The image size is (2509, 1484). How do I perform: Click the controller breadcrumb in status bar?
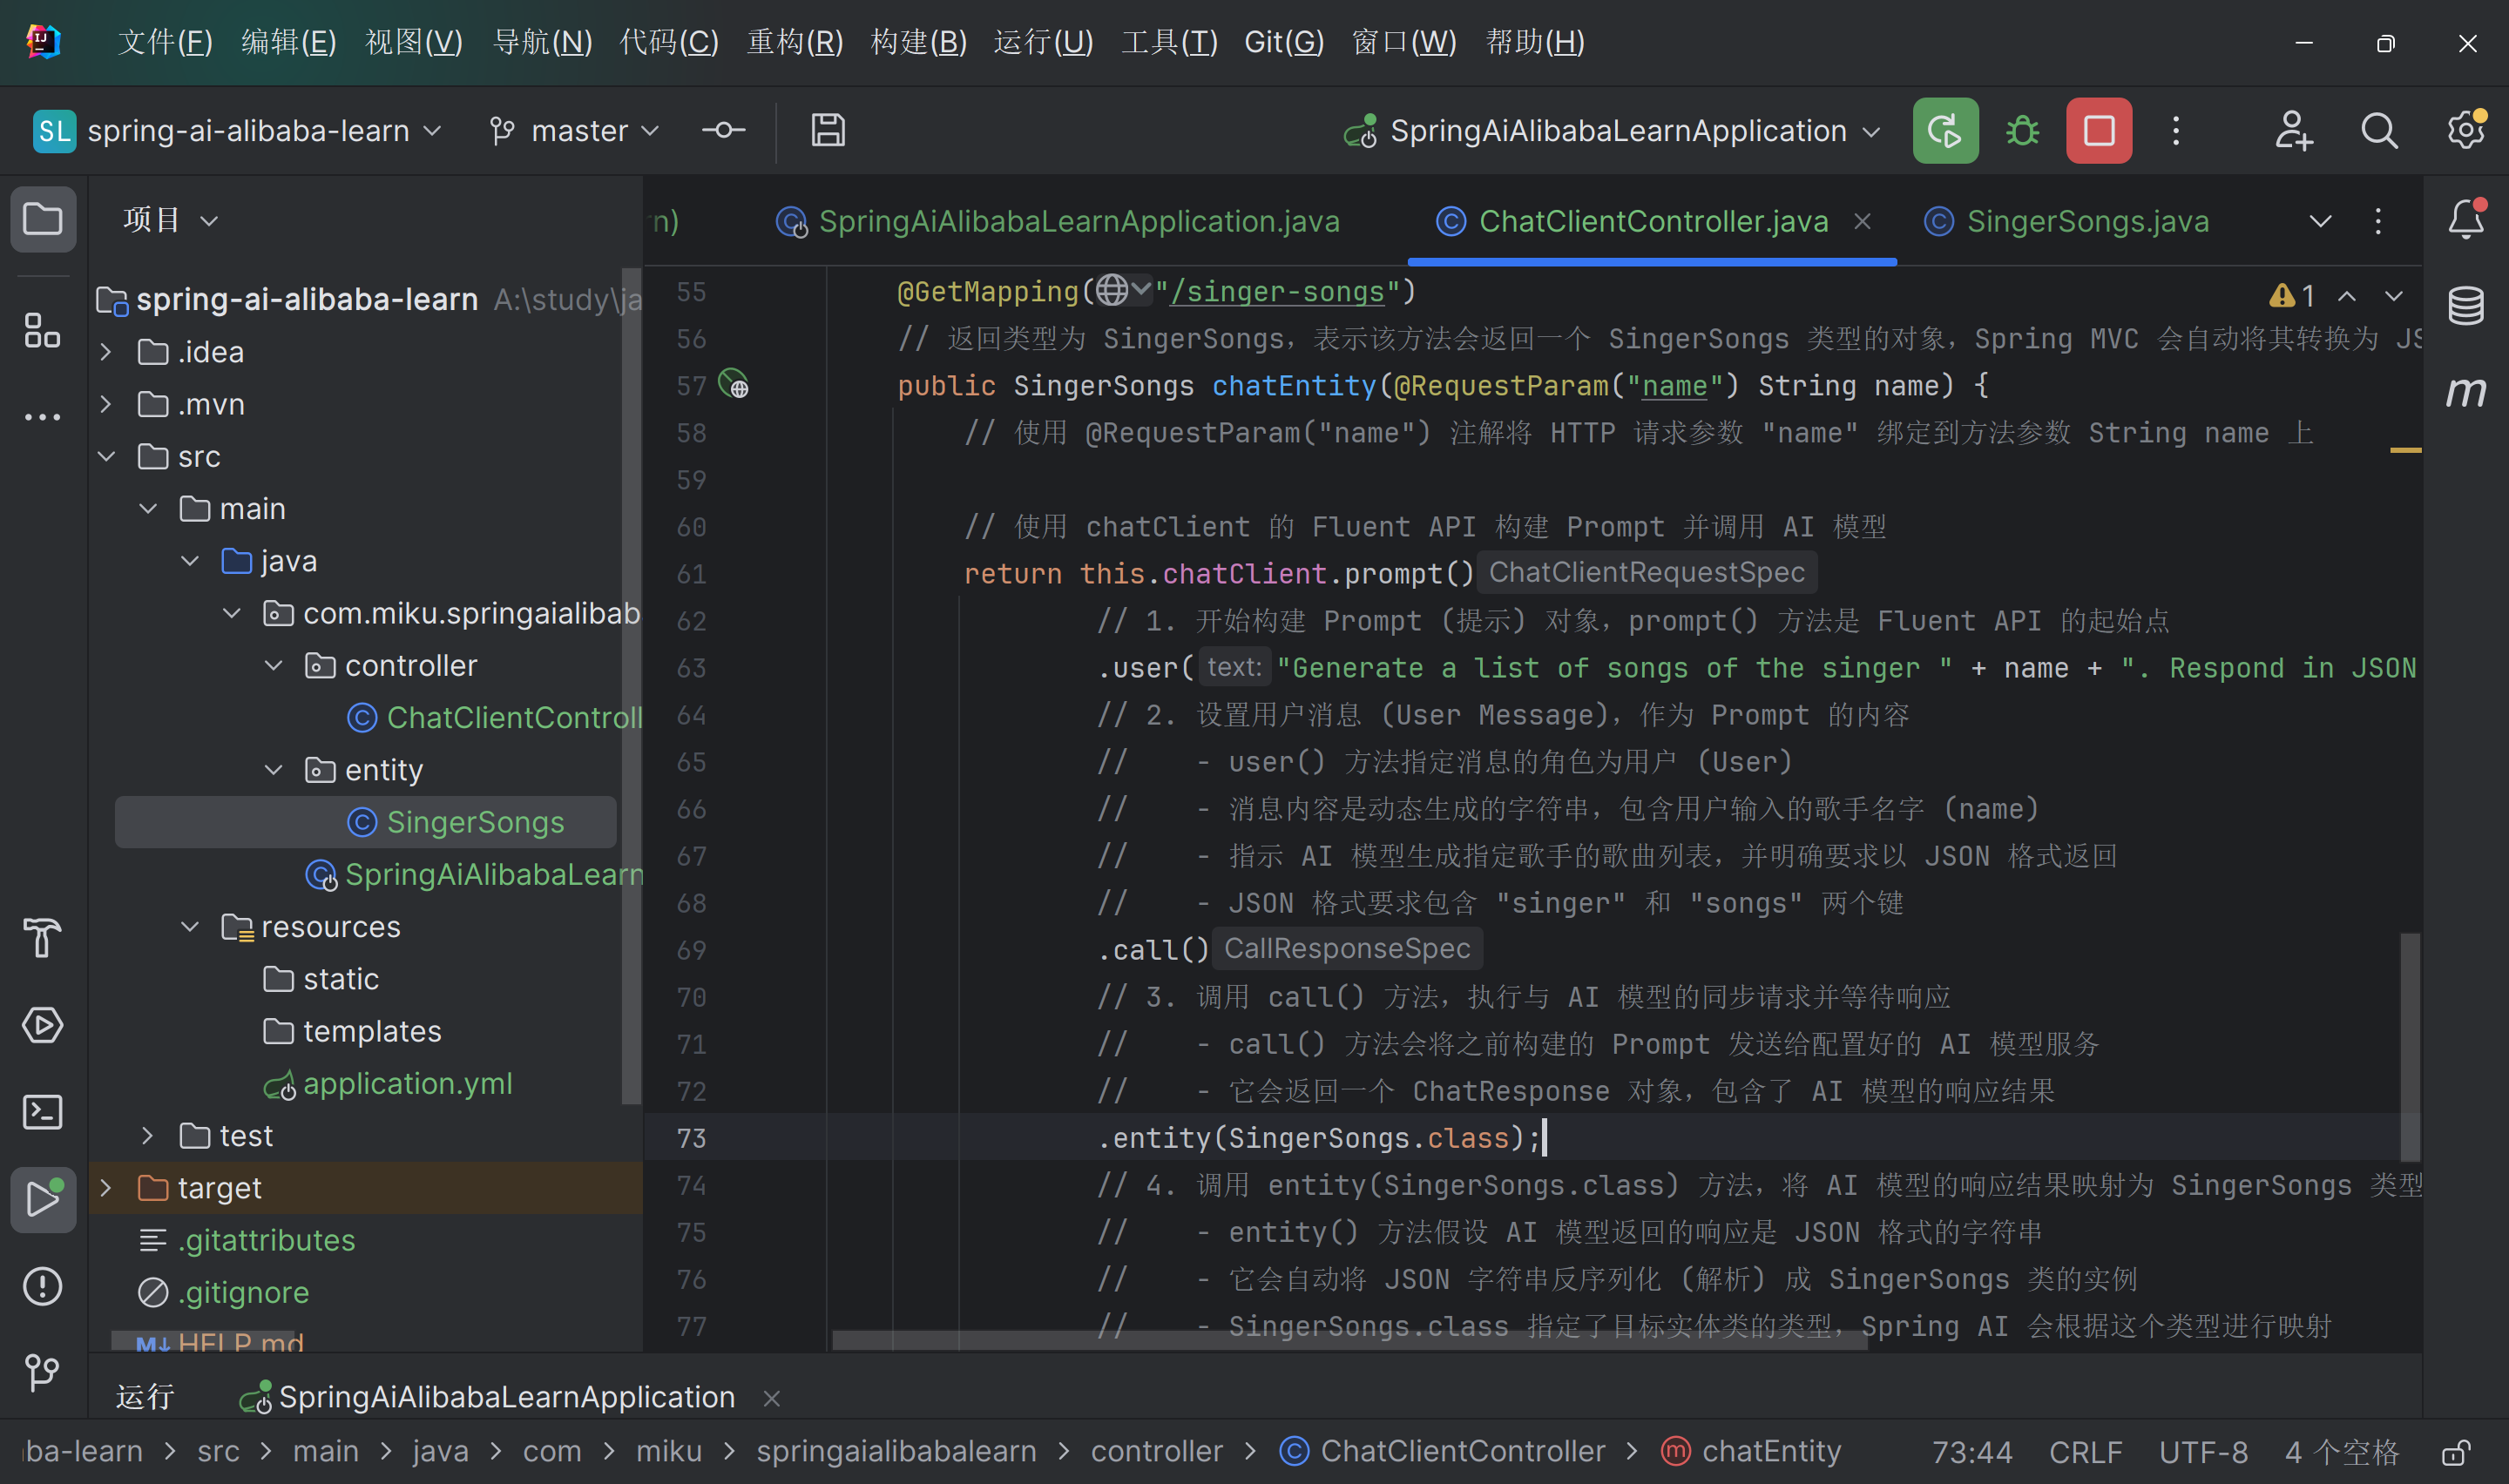(x=1157, y=1451)
